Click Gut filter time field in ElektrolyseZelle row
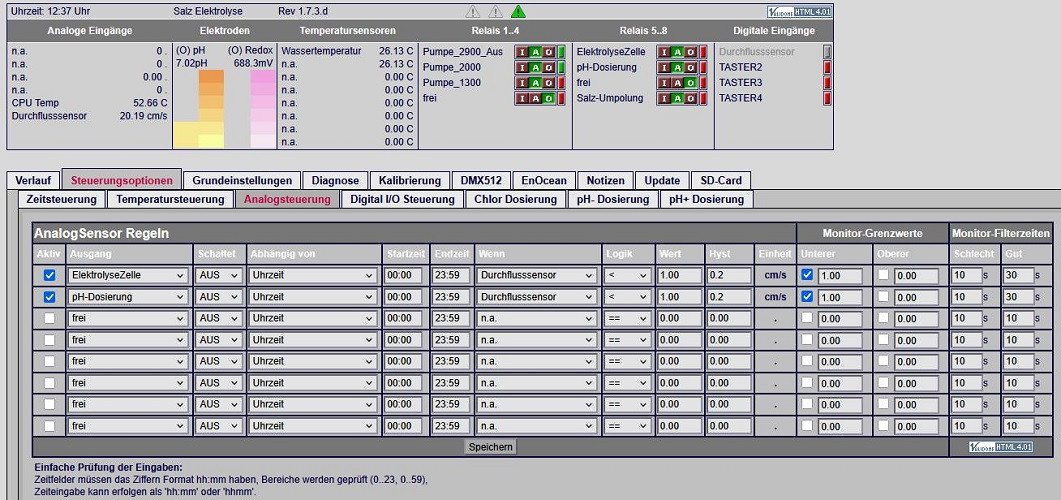The width and height of the screenshot is (1061, 500). (1018, 276)
